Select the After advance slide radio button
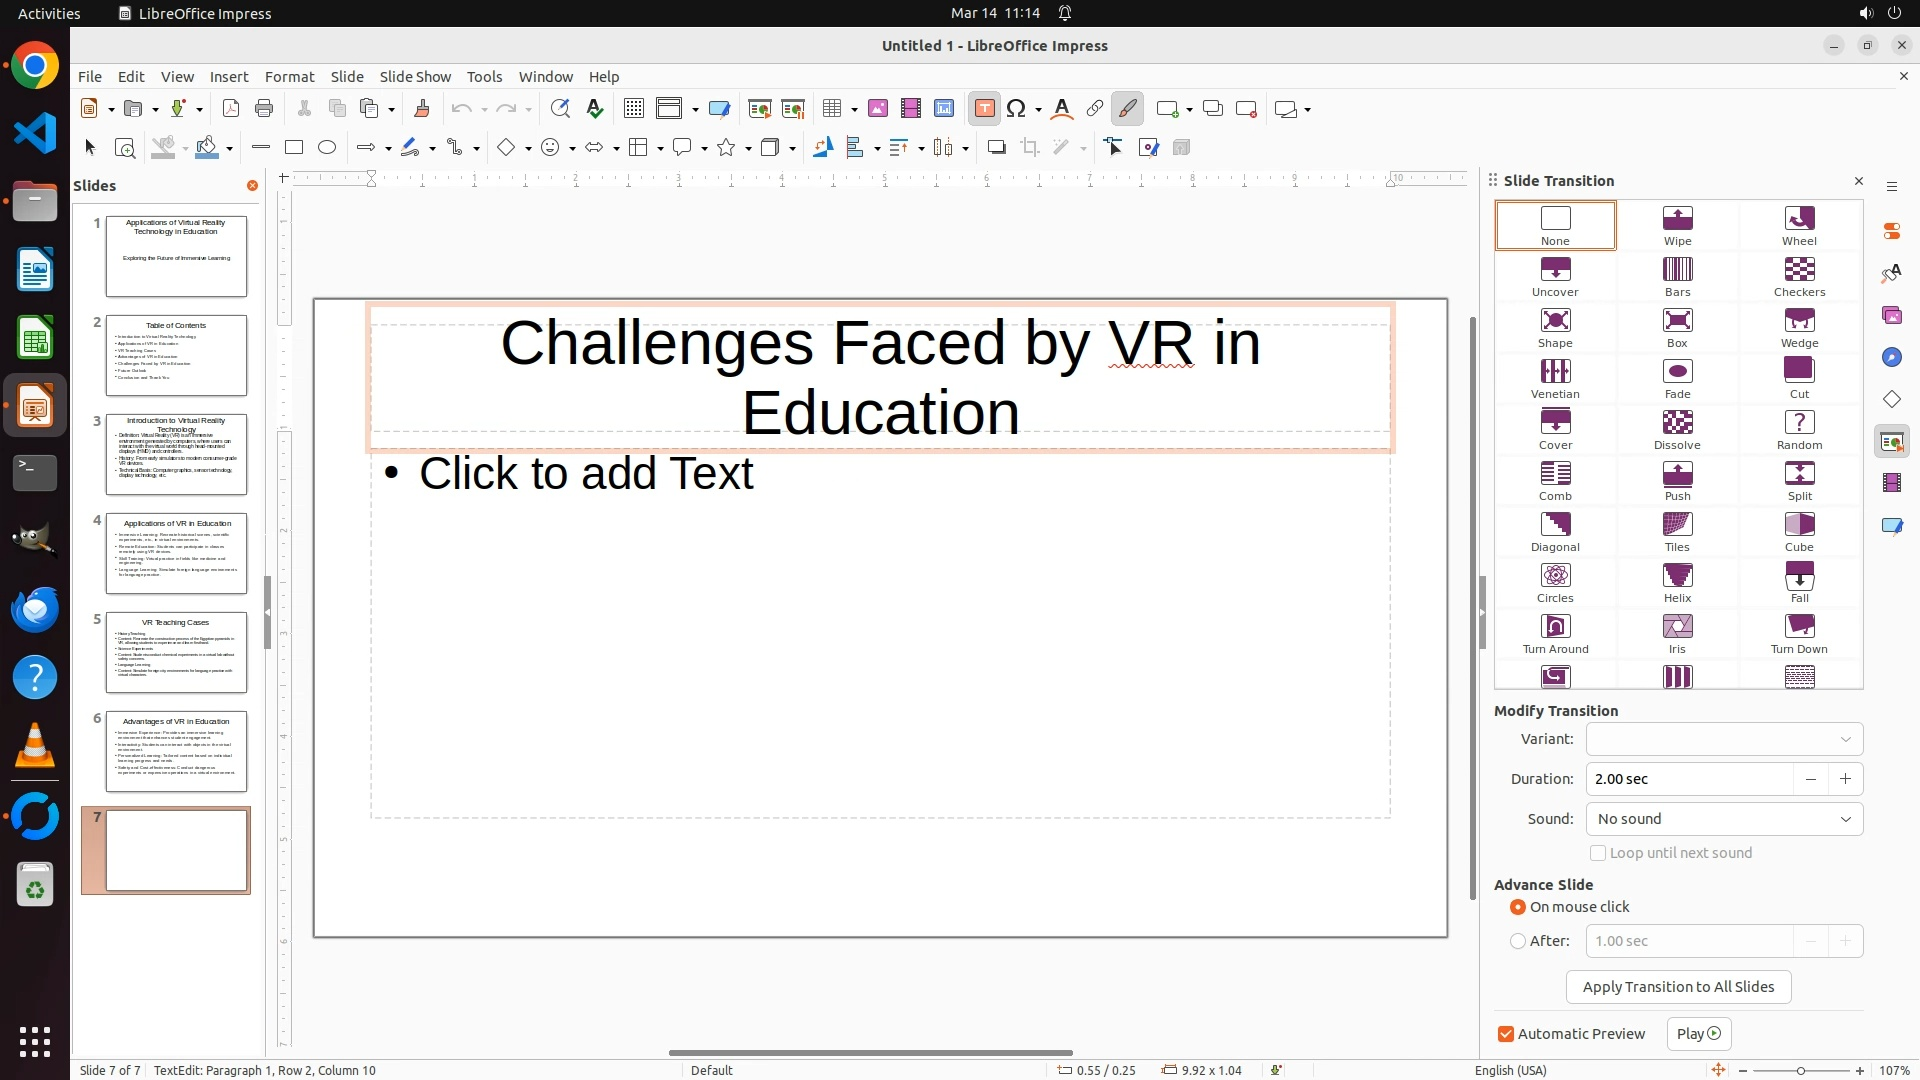1920x1080 pixels. 1518,941
